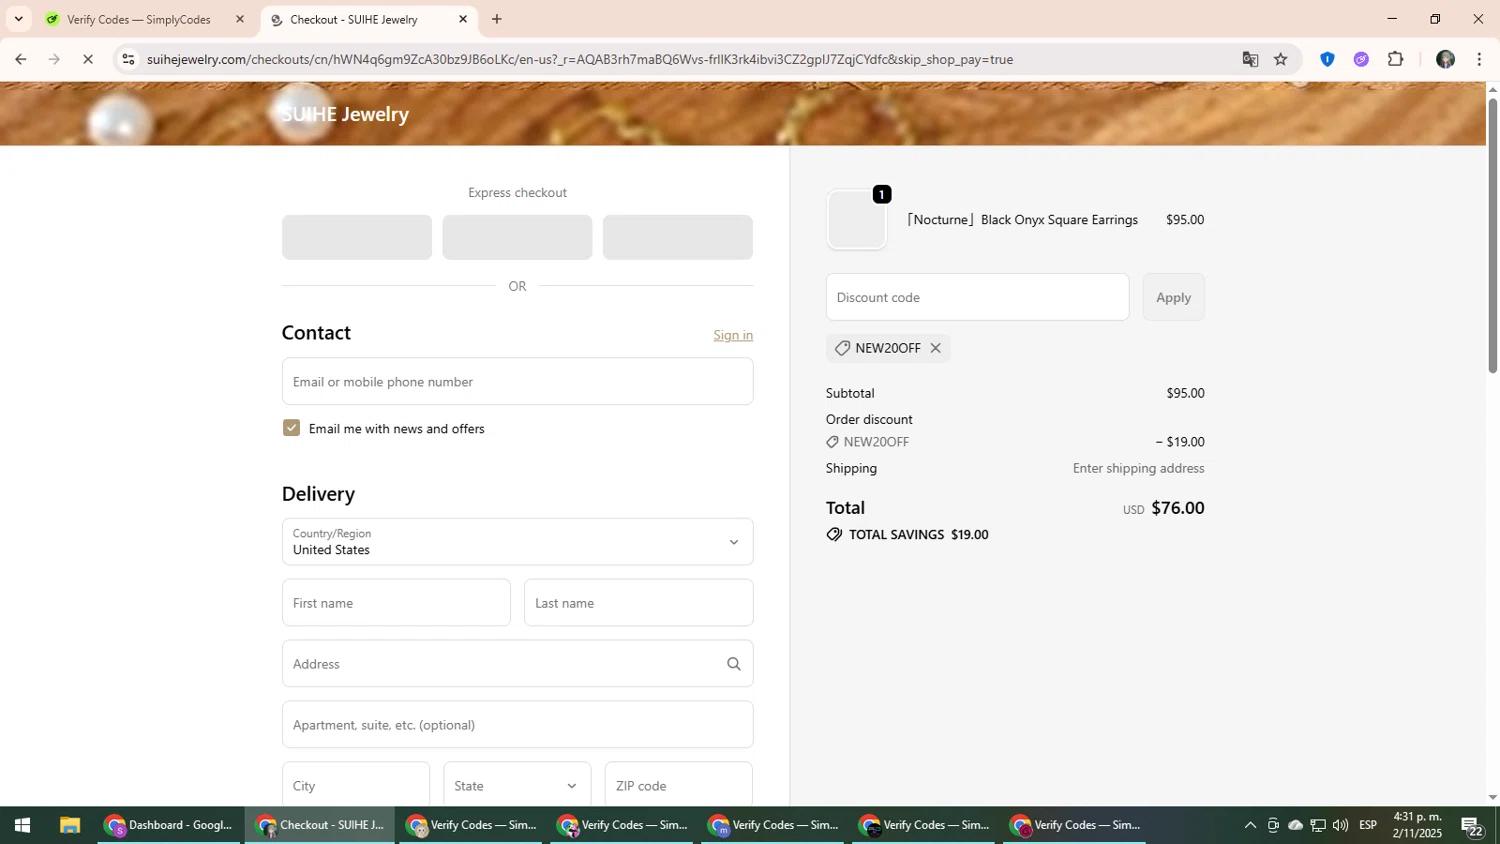Click the SUIHE Jewelry store logo

tap(345, 114)
